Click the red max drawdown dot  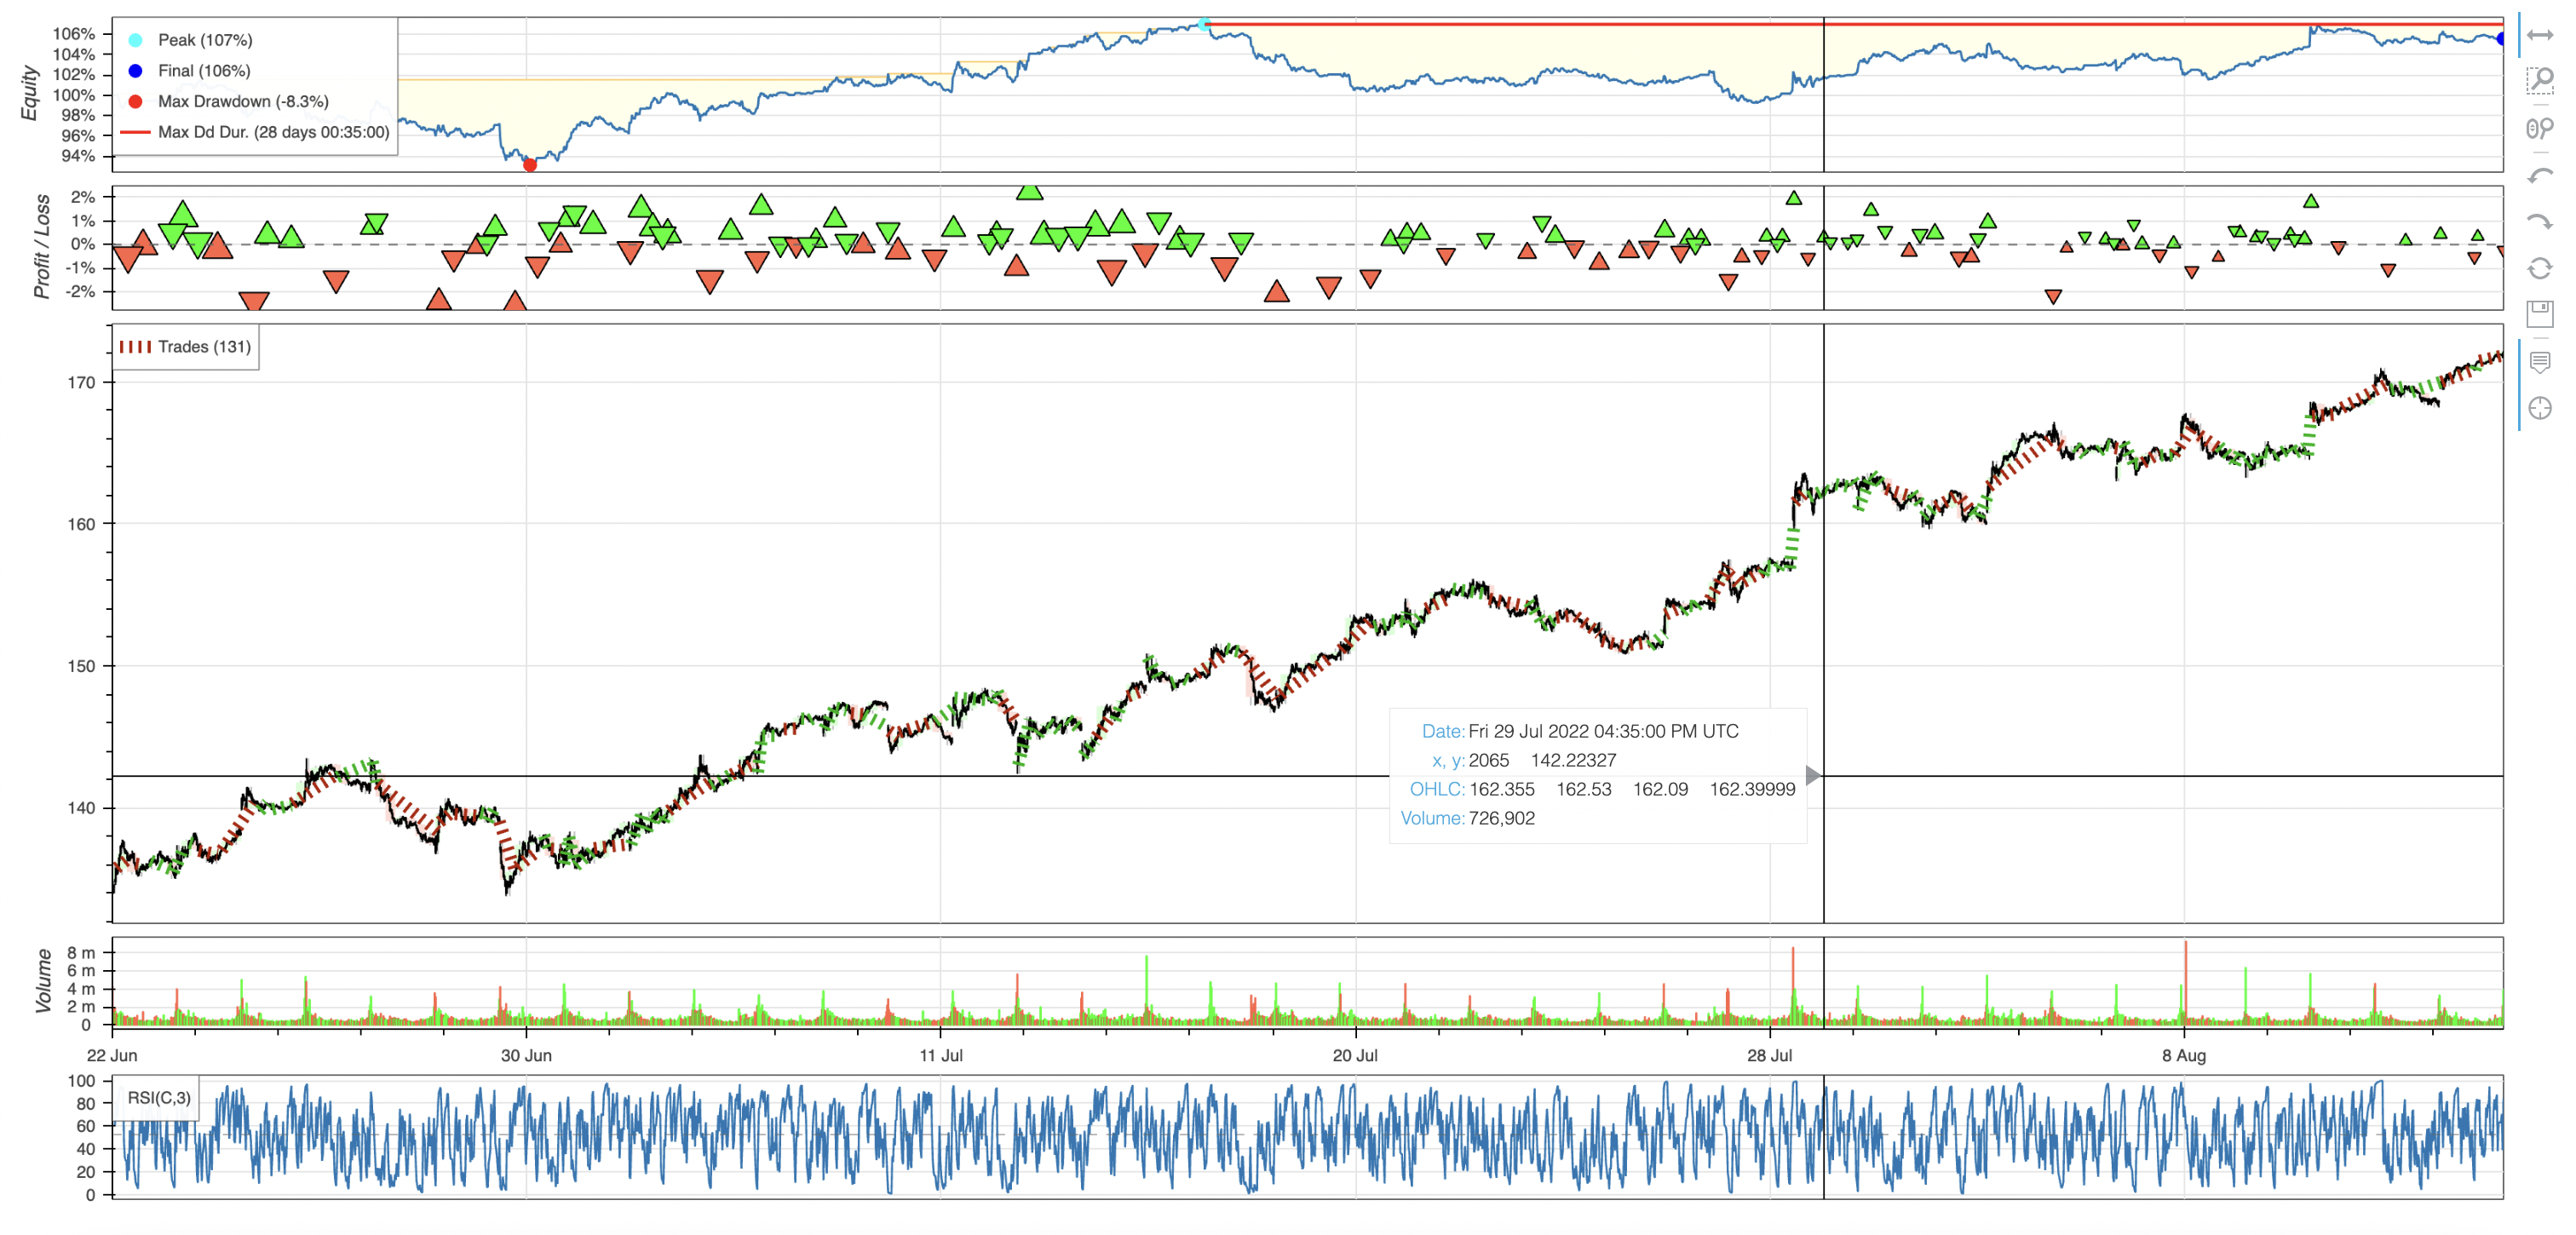point(530,165)
